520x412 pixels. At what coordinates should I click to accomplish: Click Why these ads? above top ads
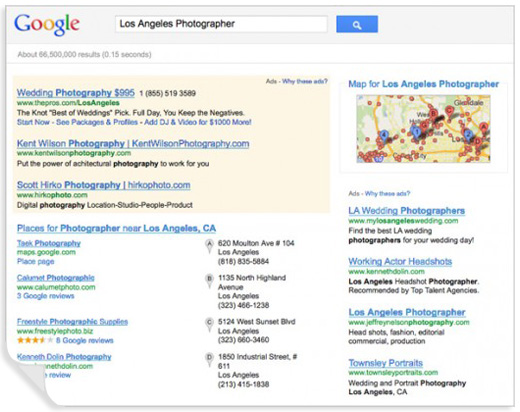[305, 81]
